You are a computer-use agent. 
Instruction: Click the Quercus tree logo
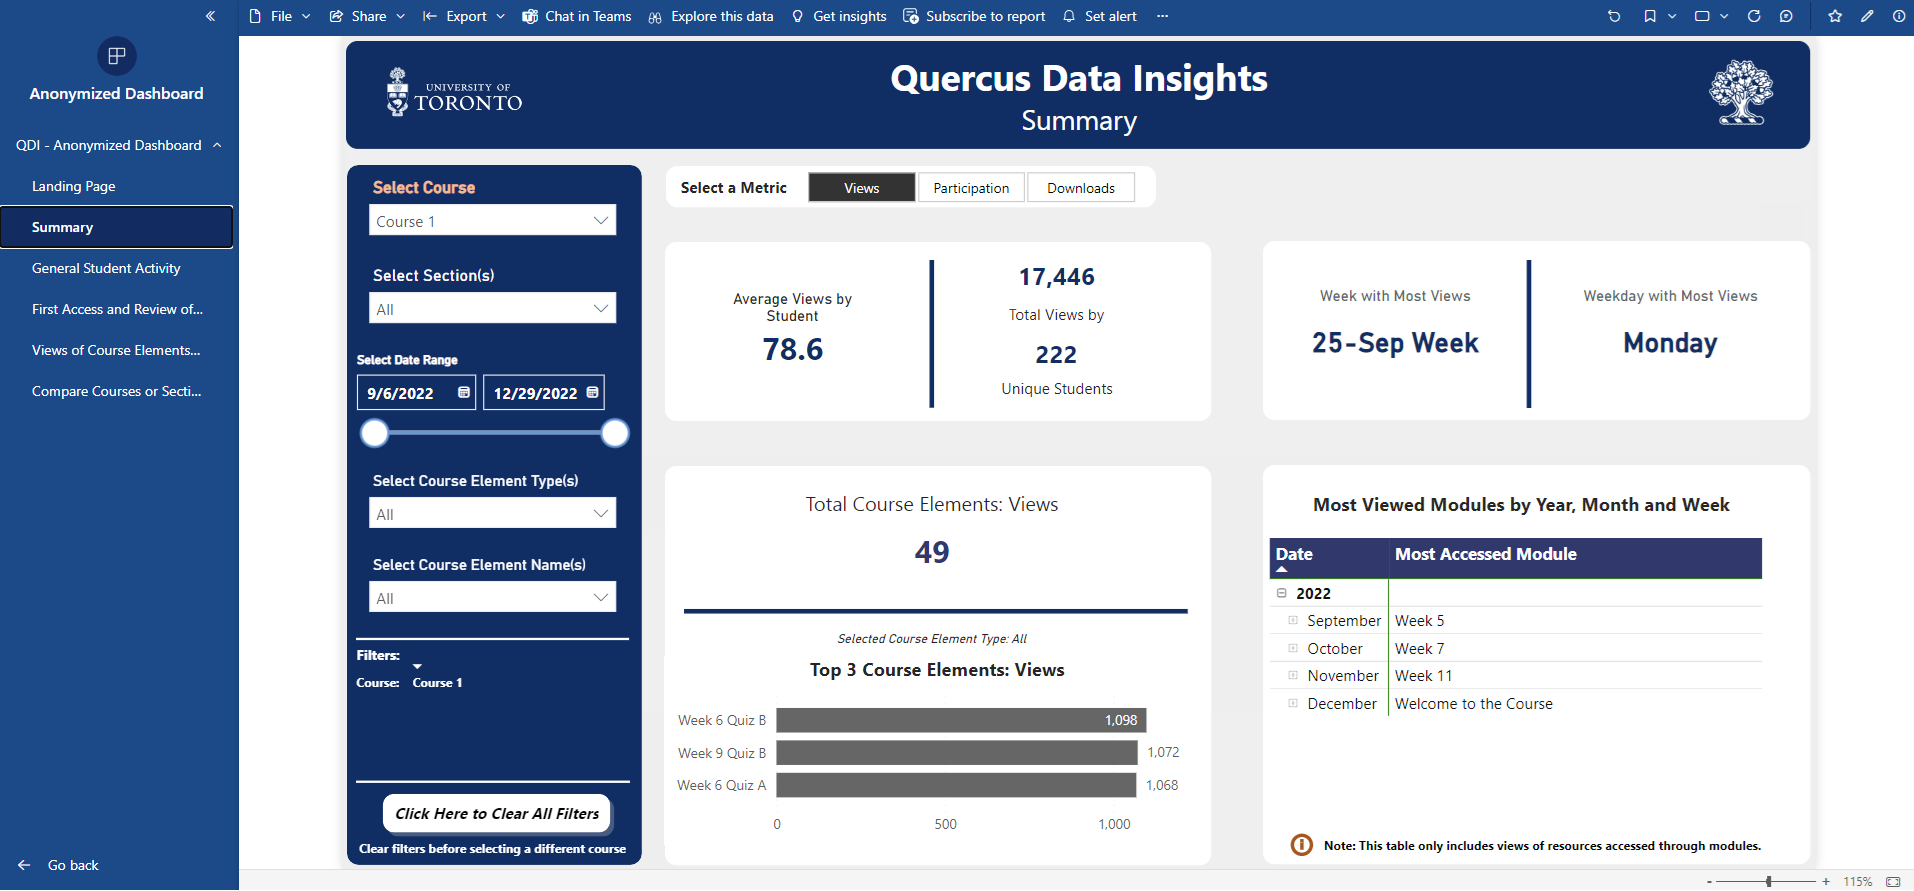click(x=1741, y=92)
